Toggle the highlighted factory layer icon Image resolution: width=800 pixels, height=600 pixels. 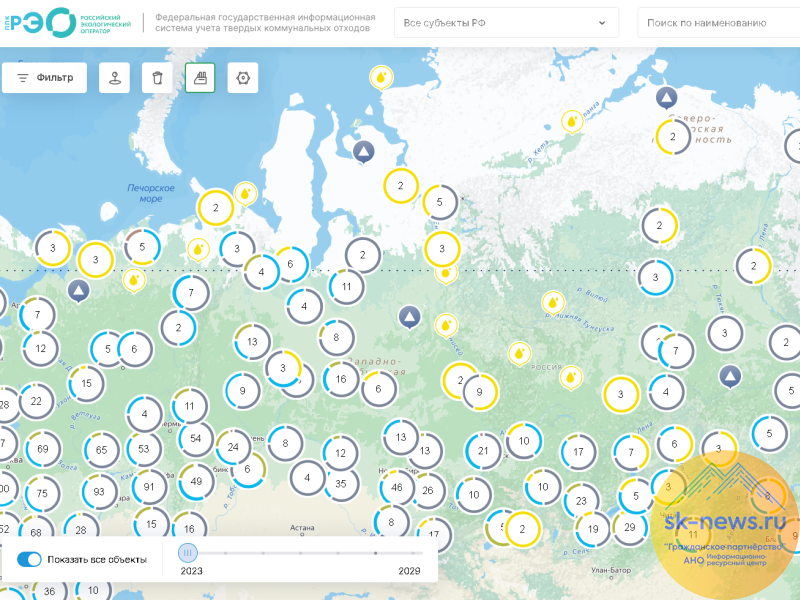pos(200,78)
